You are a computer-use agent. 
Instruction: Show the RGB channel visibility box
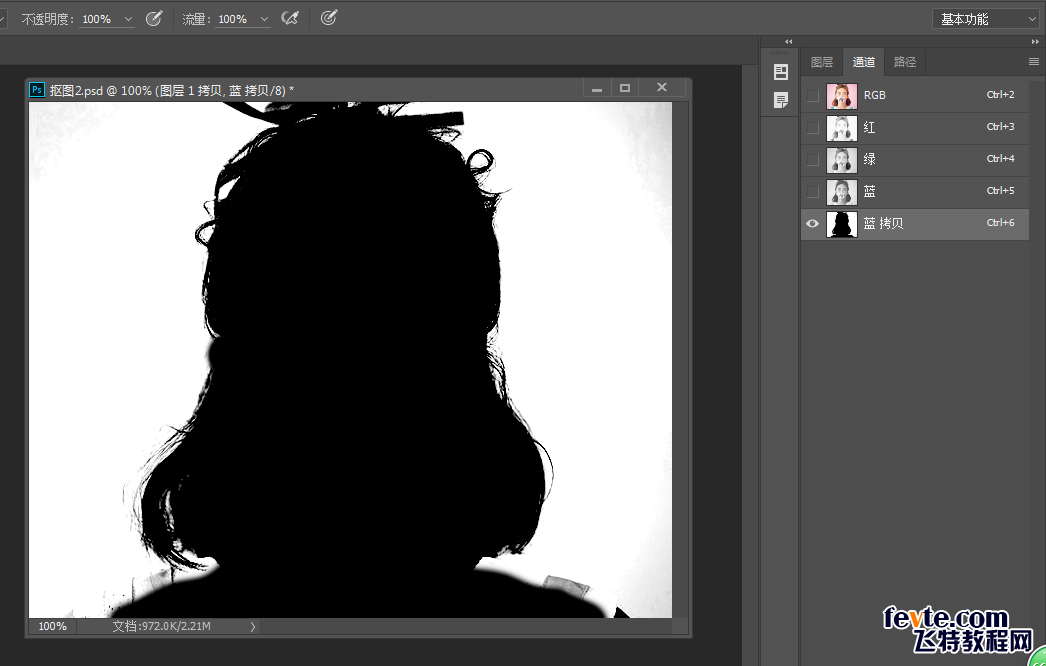[813, 95]
